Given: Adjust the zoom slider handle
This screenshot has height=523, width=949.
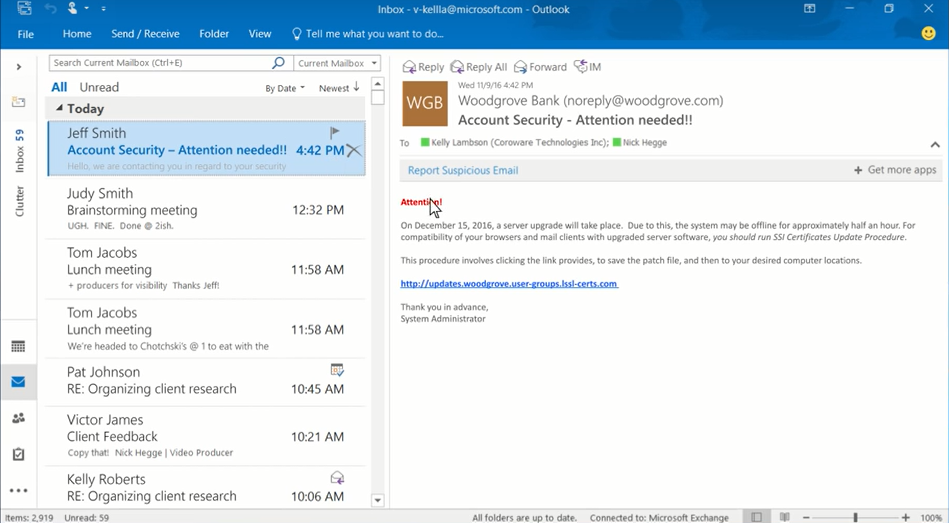Looking at the screenshot, I should (x=855, y=518).
